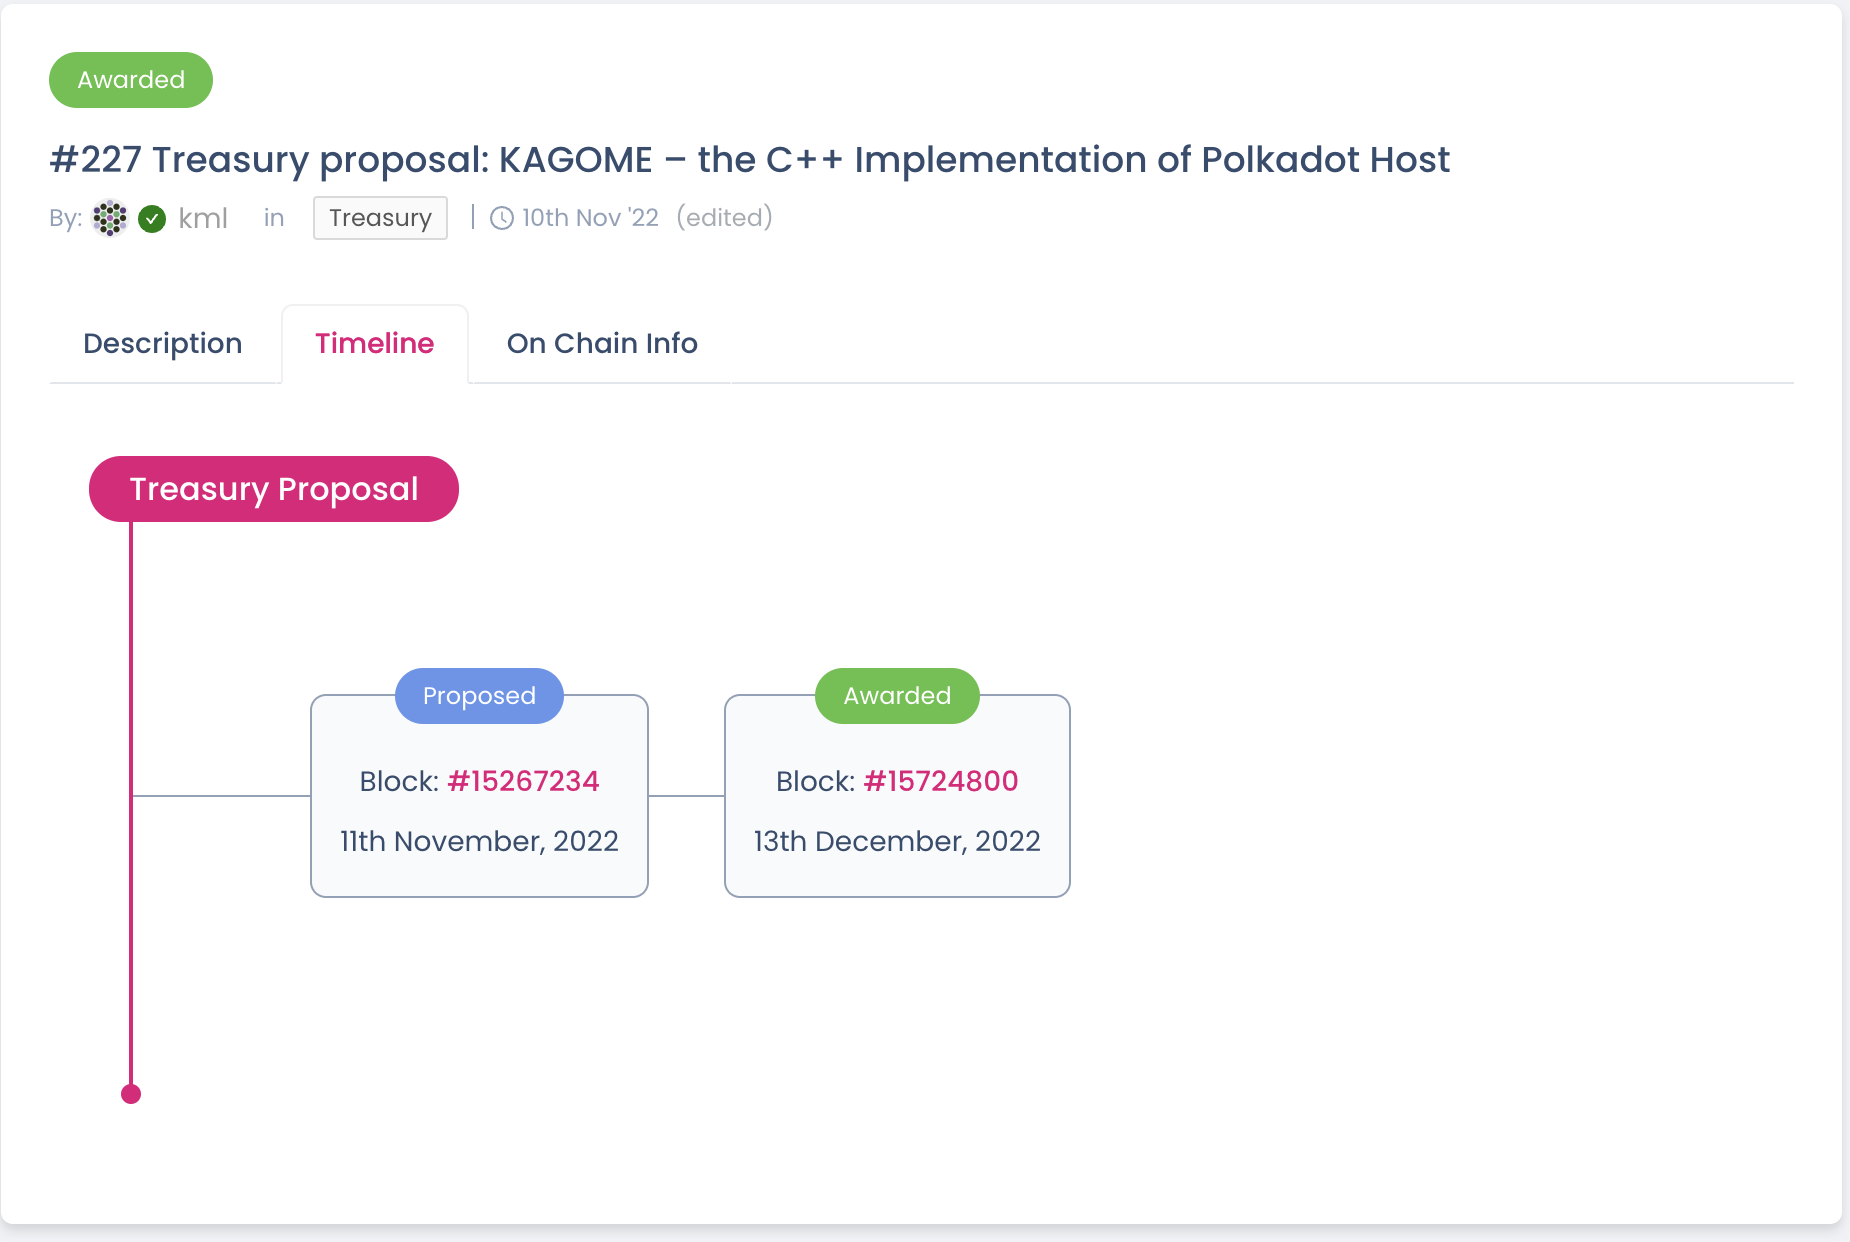
Task: Open block #15267234 link
Action: (523, 781)
